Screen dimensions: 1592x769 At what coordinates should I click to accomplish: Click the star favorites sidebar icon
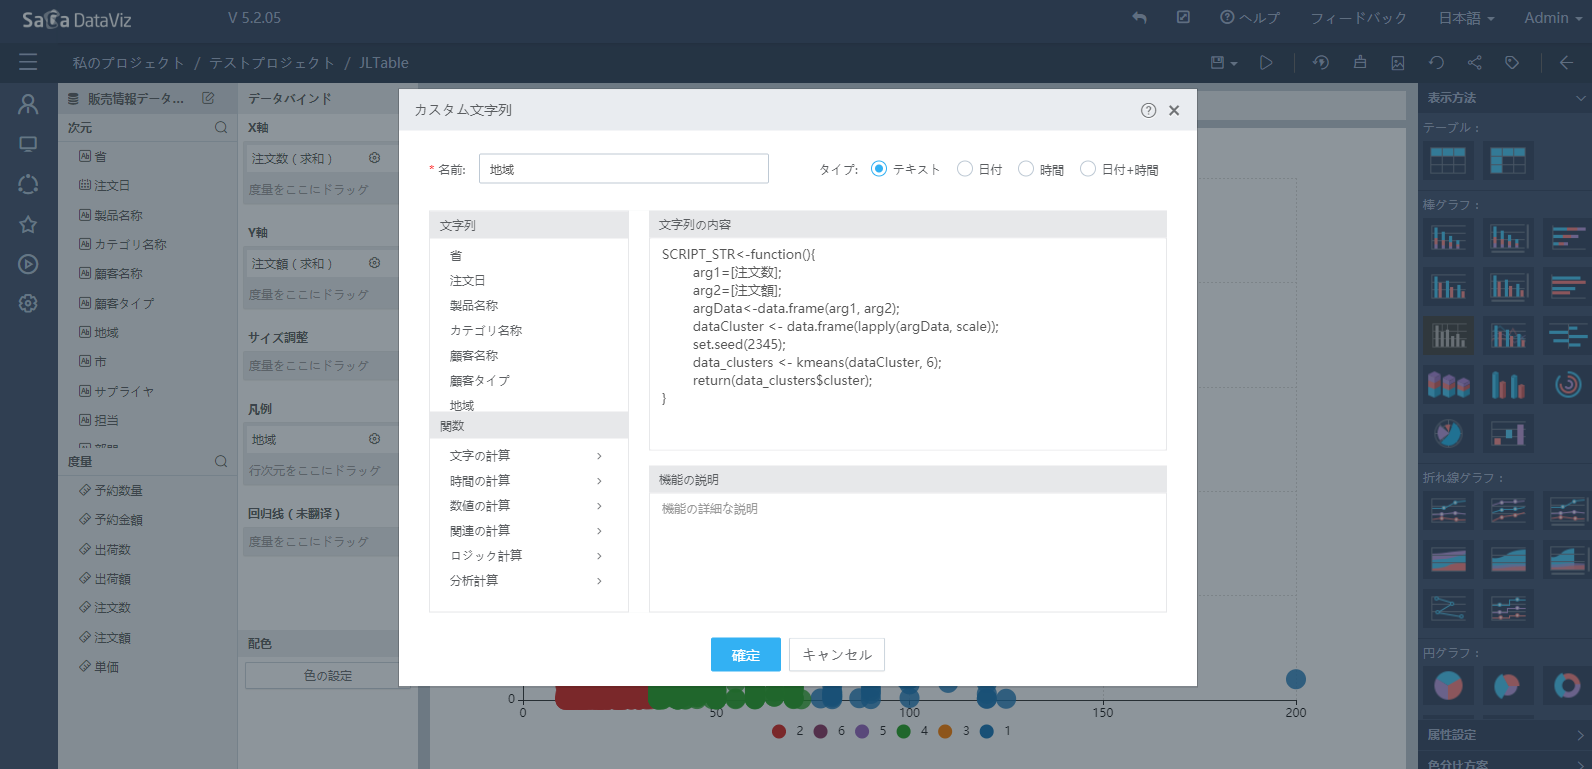click(28, 224)
